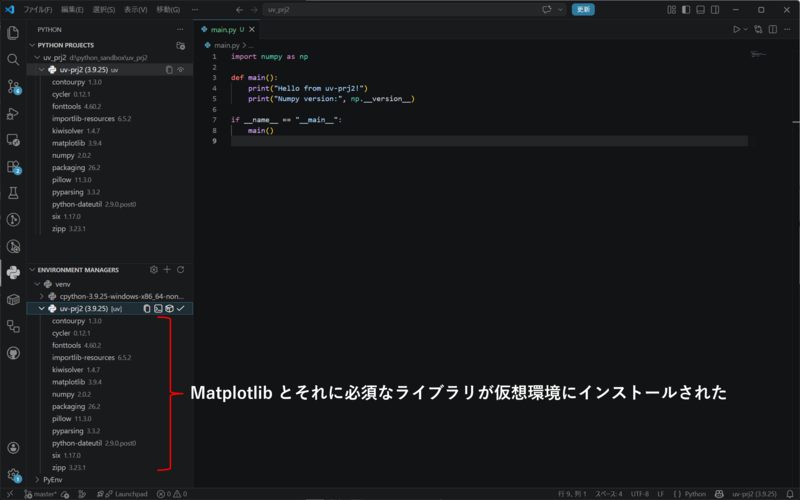The image size is (800, 500).
Task: Open the Accounts menu icon
Action: pyautogui.click(x=13, y=448)
